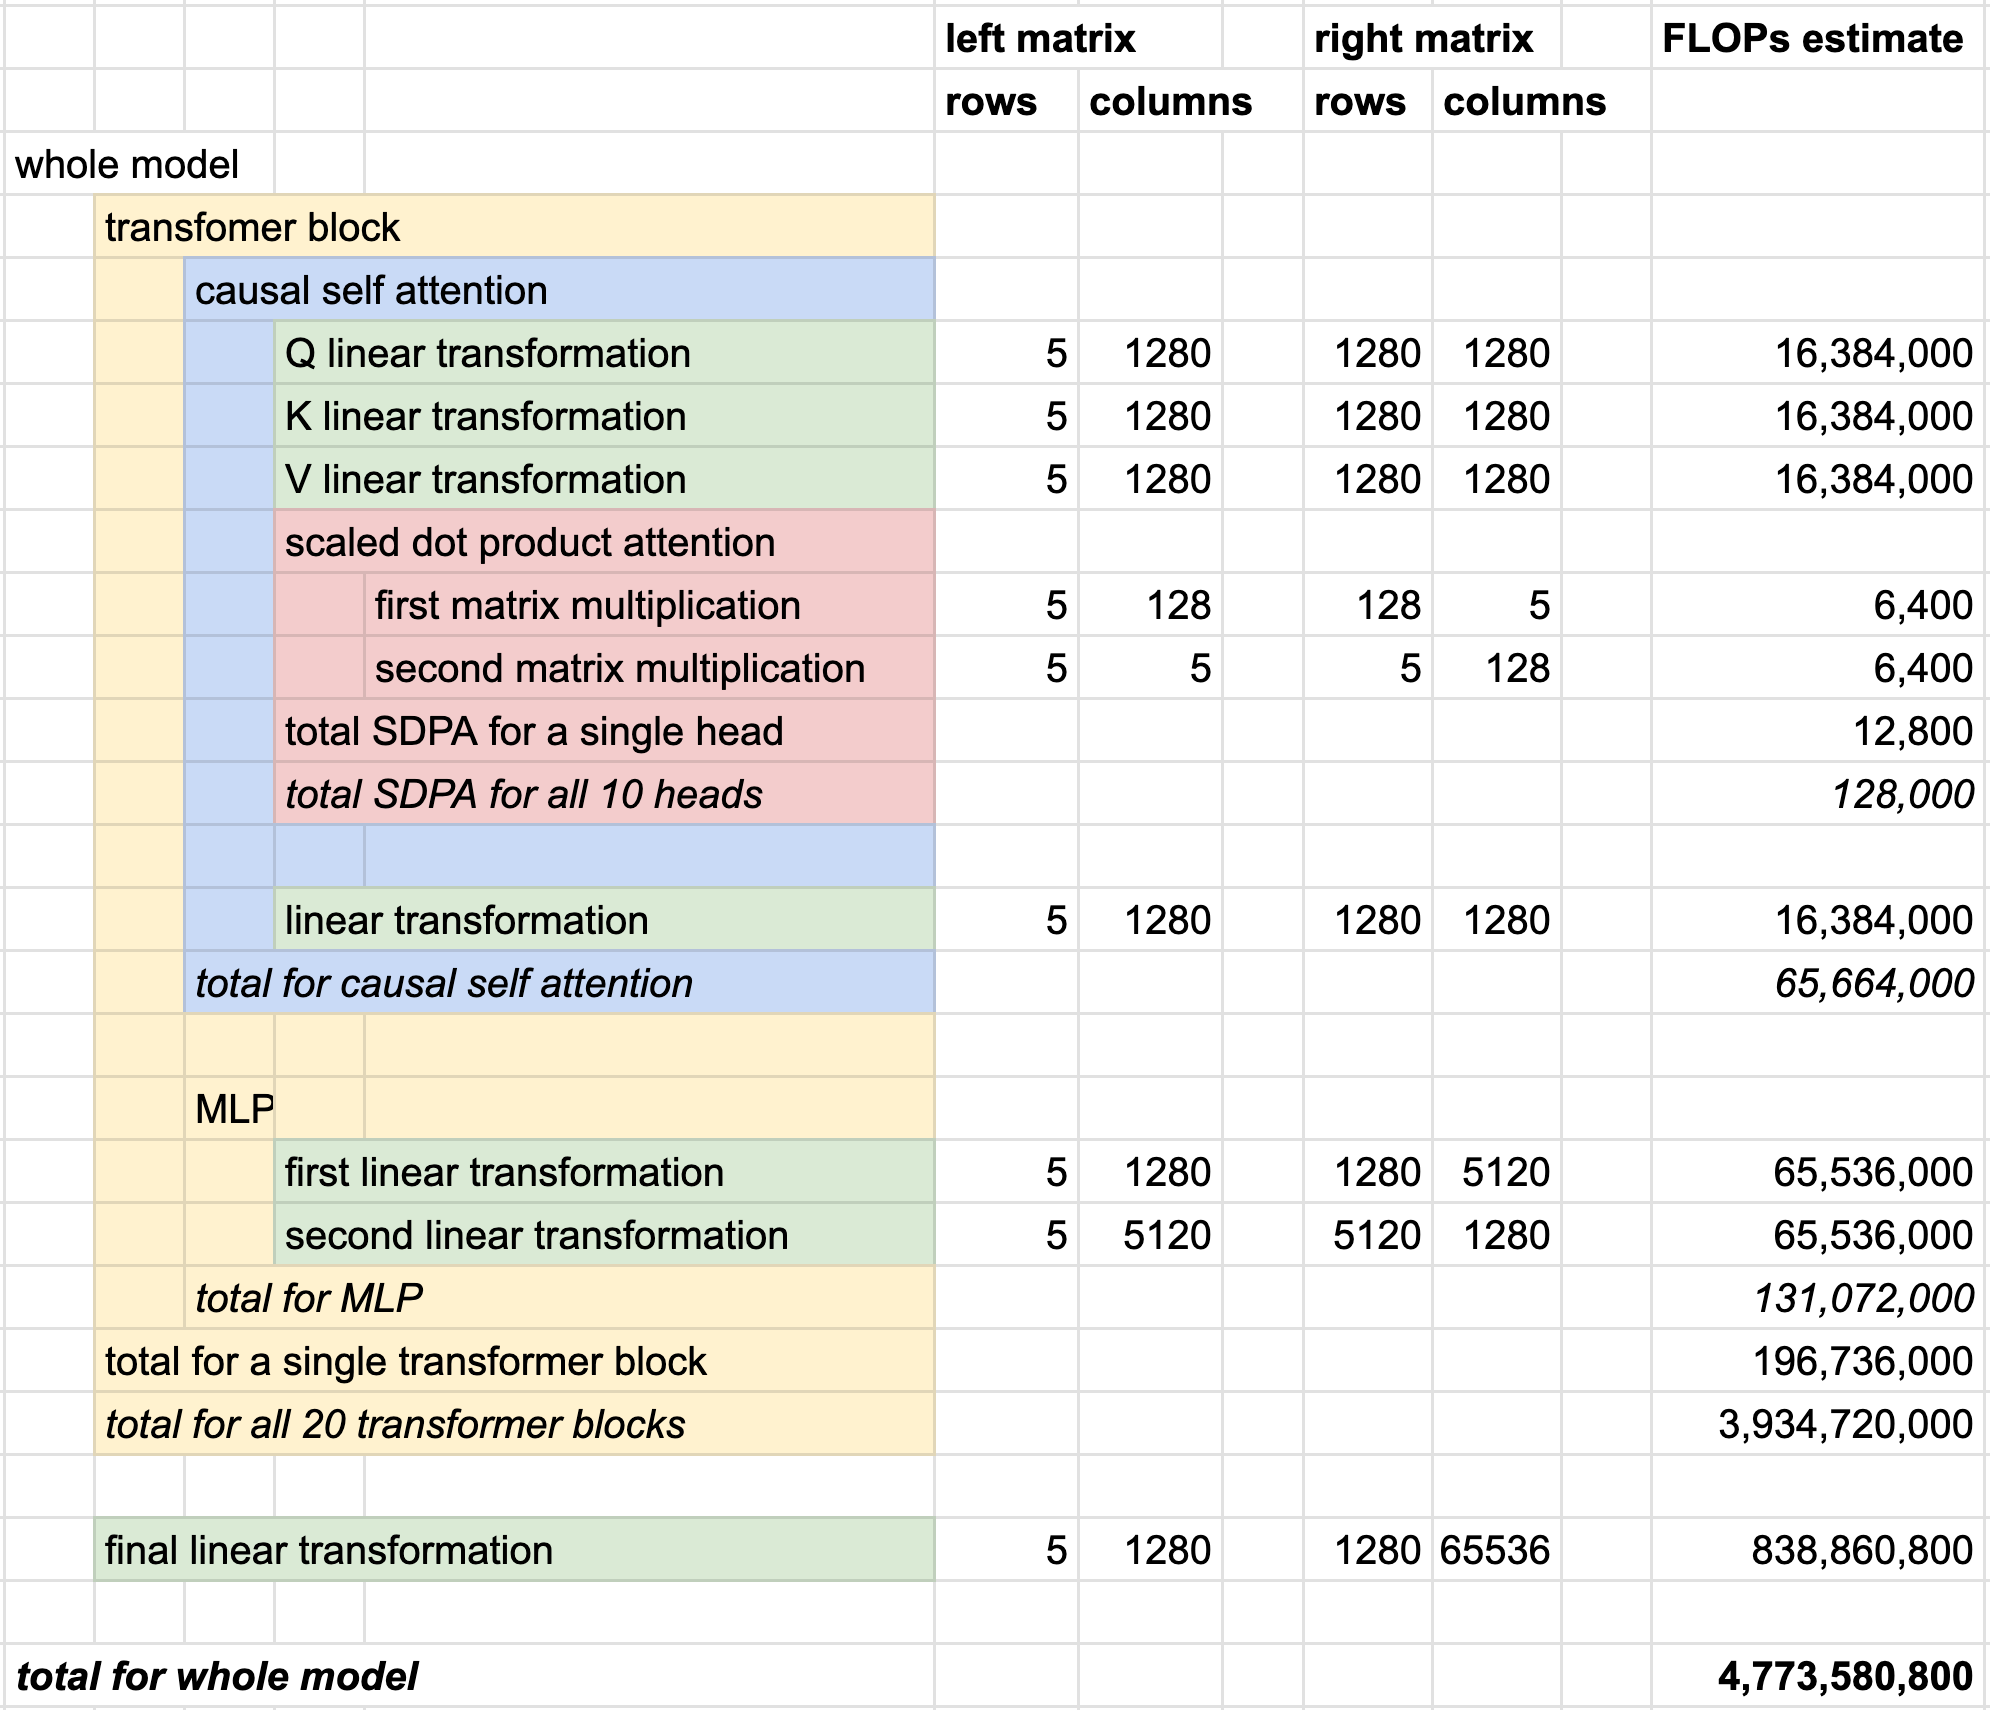Select the 'FLOPs estimate' header cell
Screen dimensions: 1990x1710
1812,39
